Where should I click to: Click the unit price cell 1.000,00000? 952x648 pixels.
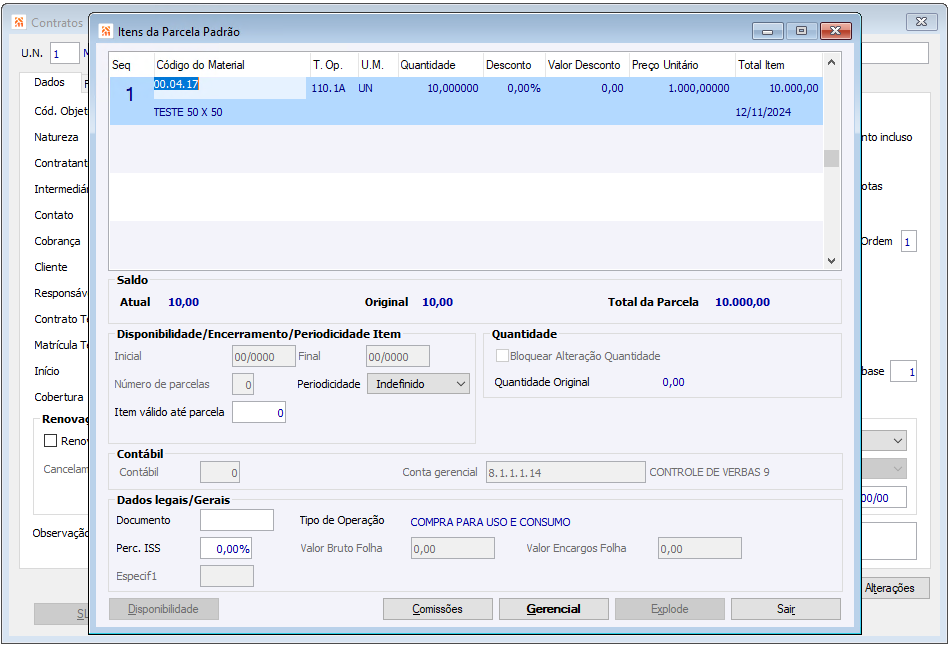(699, 89)
